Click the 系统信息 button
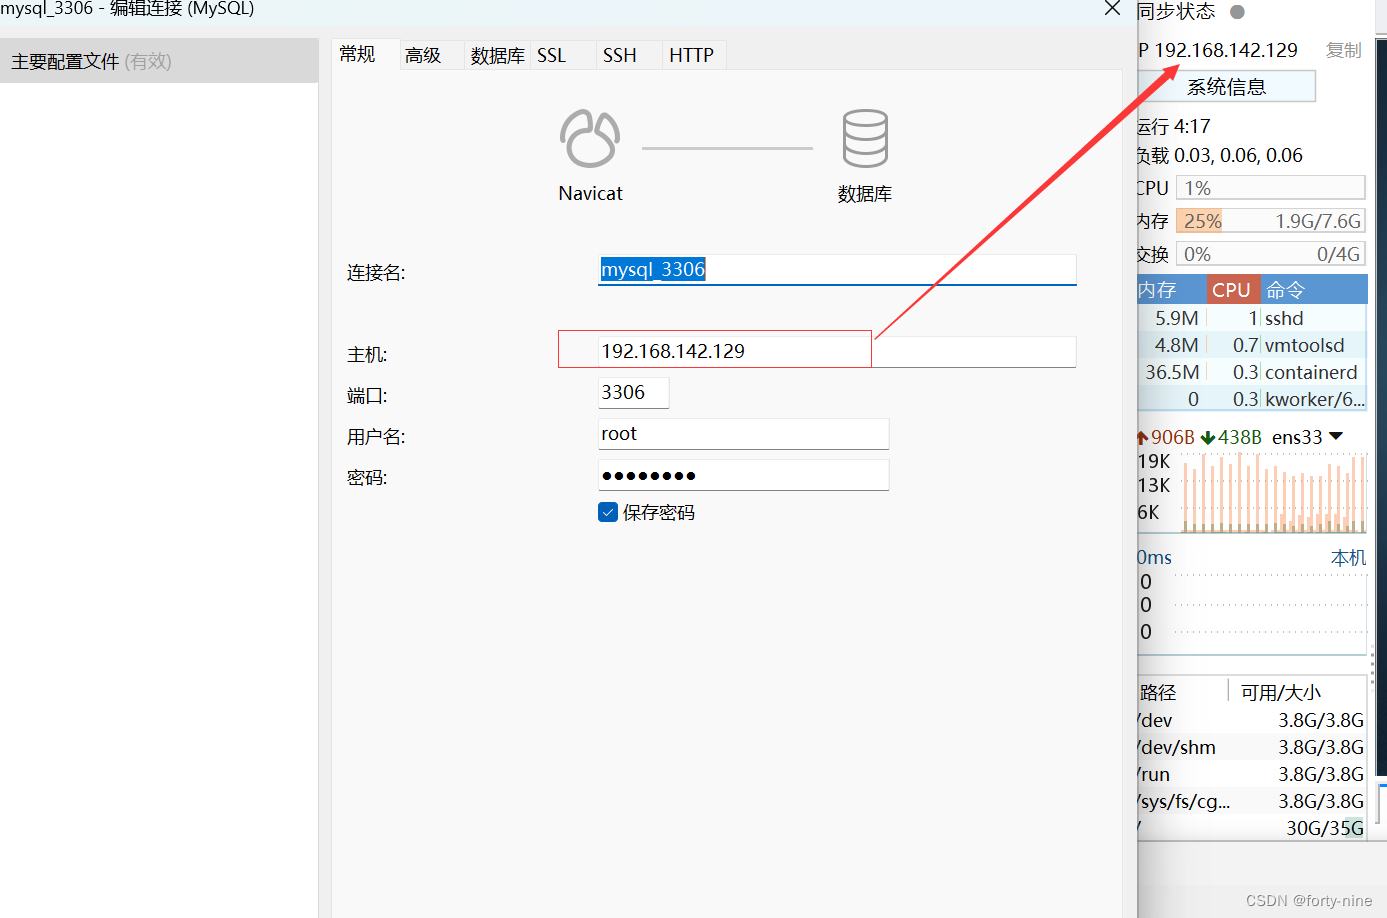The height and width of the screenshot is (918, 1387). 1227,86
